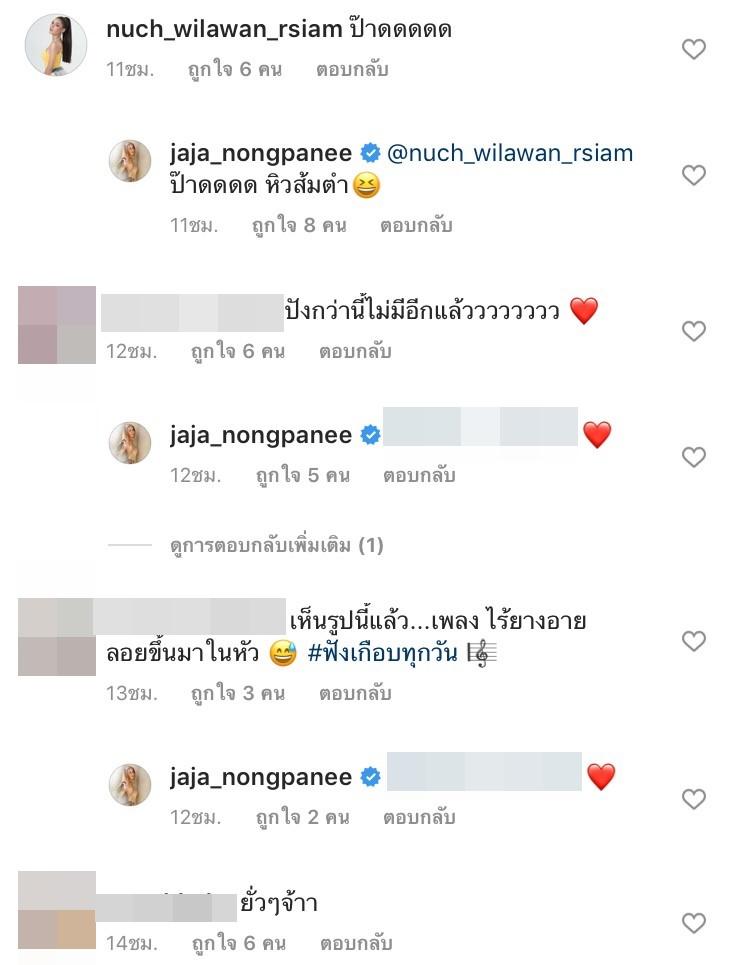
Task: Open nuch_wilawan_rsiam profile picture
Action: tap(55, 46)
